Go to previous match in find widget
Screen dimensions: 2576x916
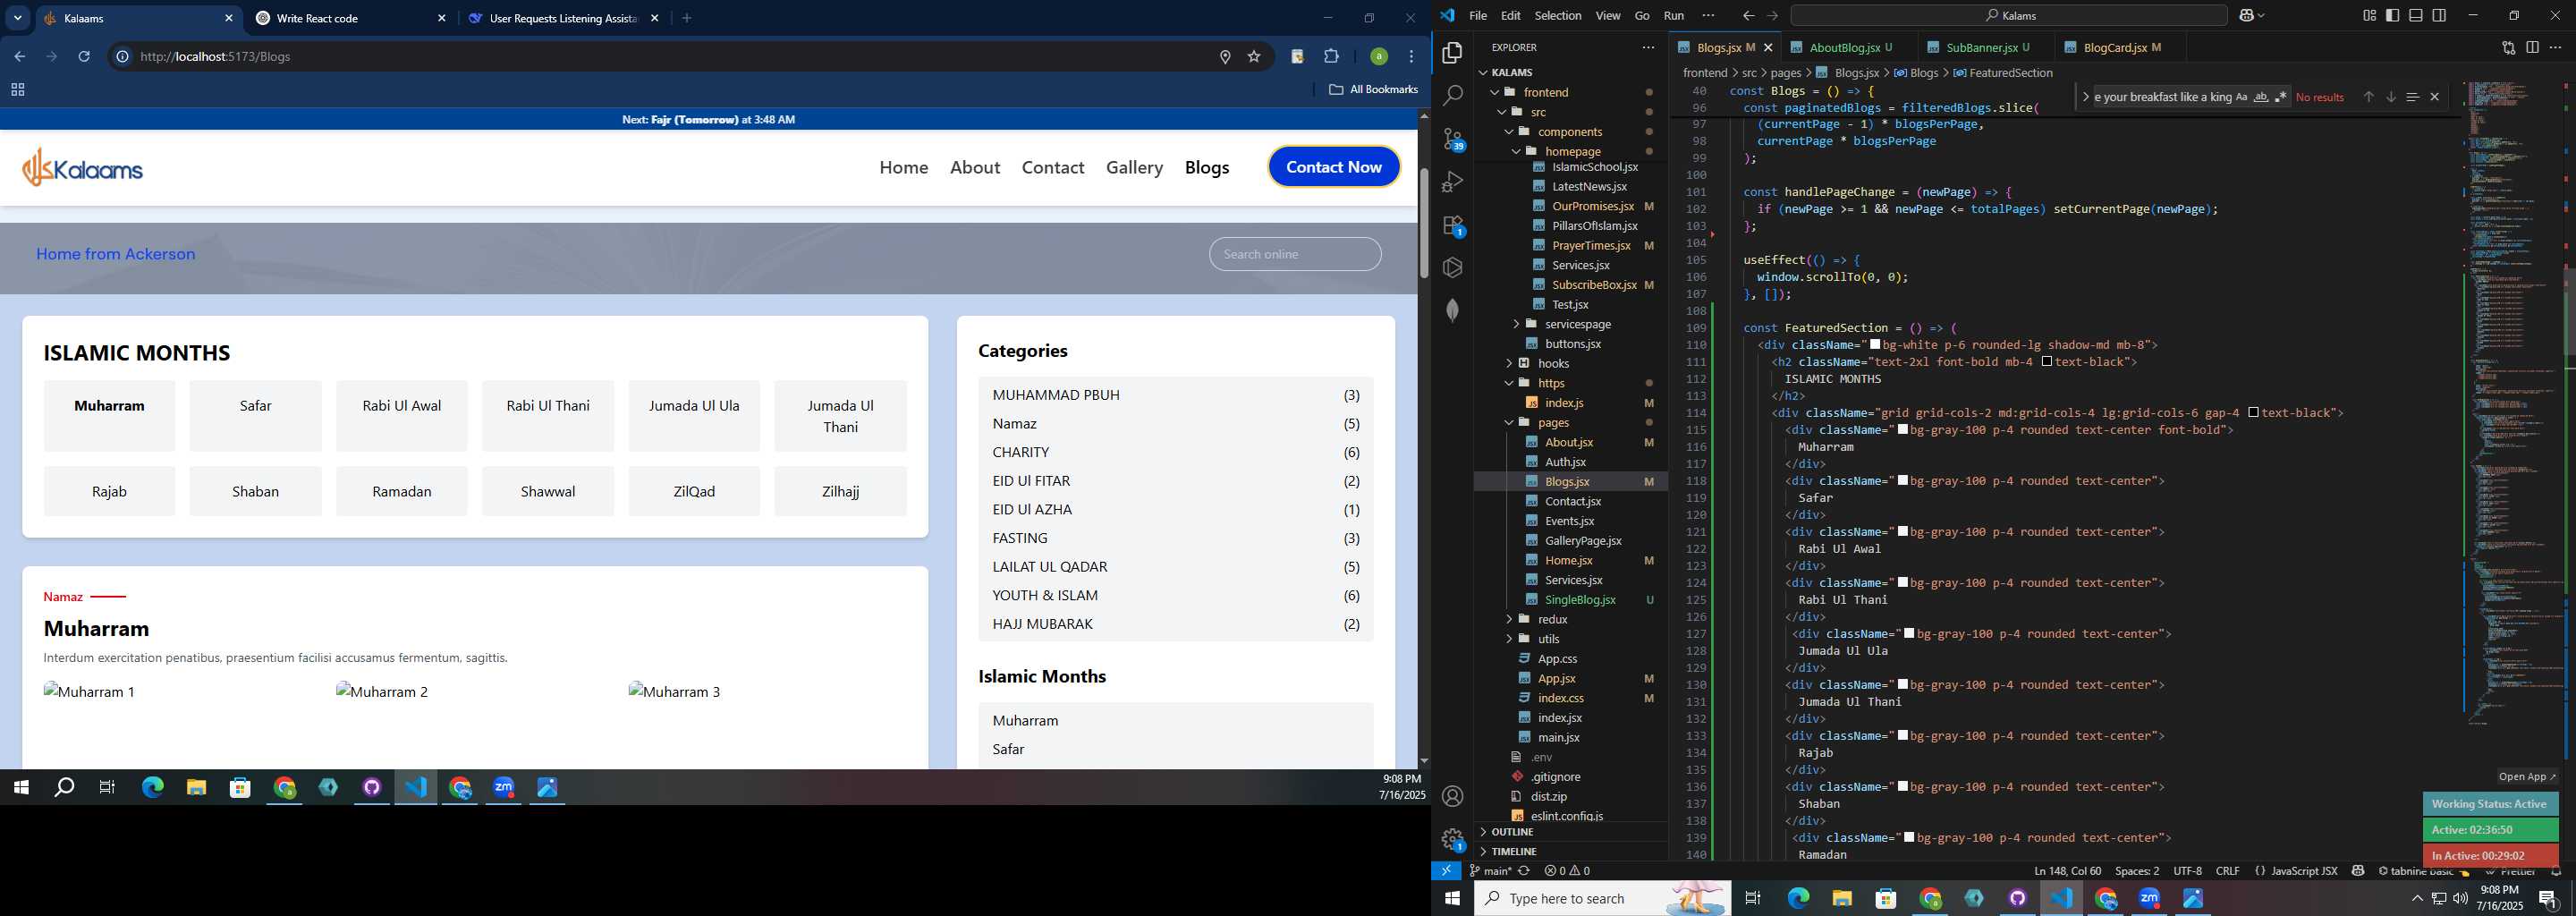(2368, 97)
